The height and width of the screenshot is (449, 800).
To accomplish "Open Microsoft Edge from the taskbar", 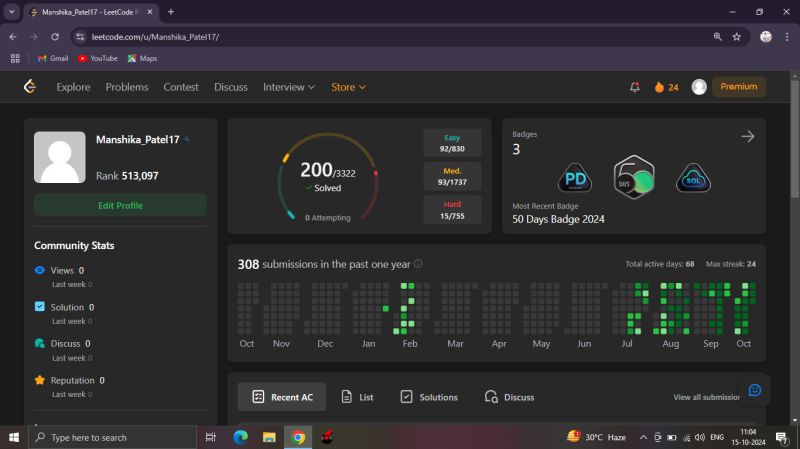I will coord(240,437).
